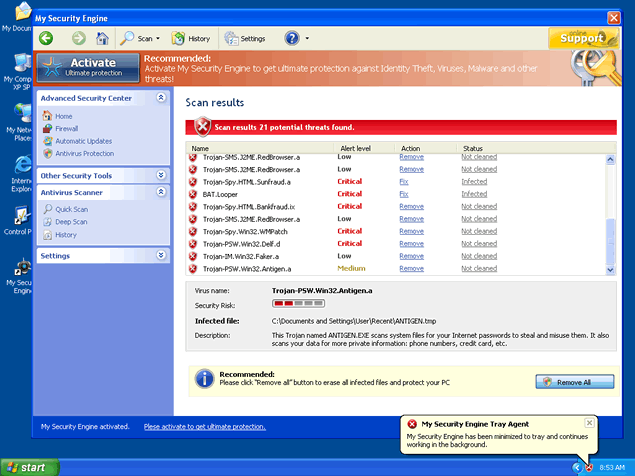Select Antivirus Protection in the sidebar
This screenshot has width=635, height=476.
tap(84, 153)
